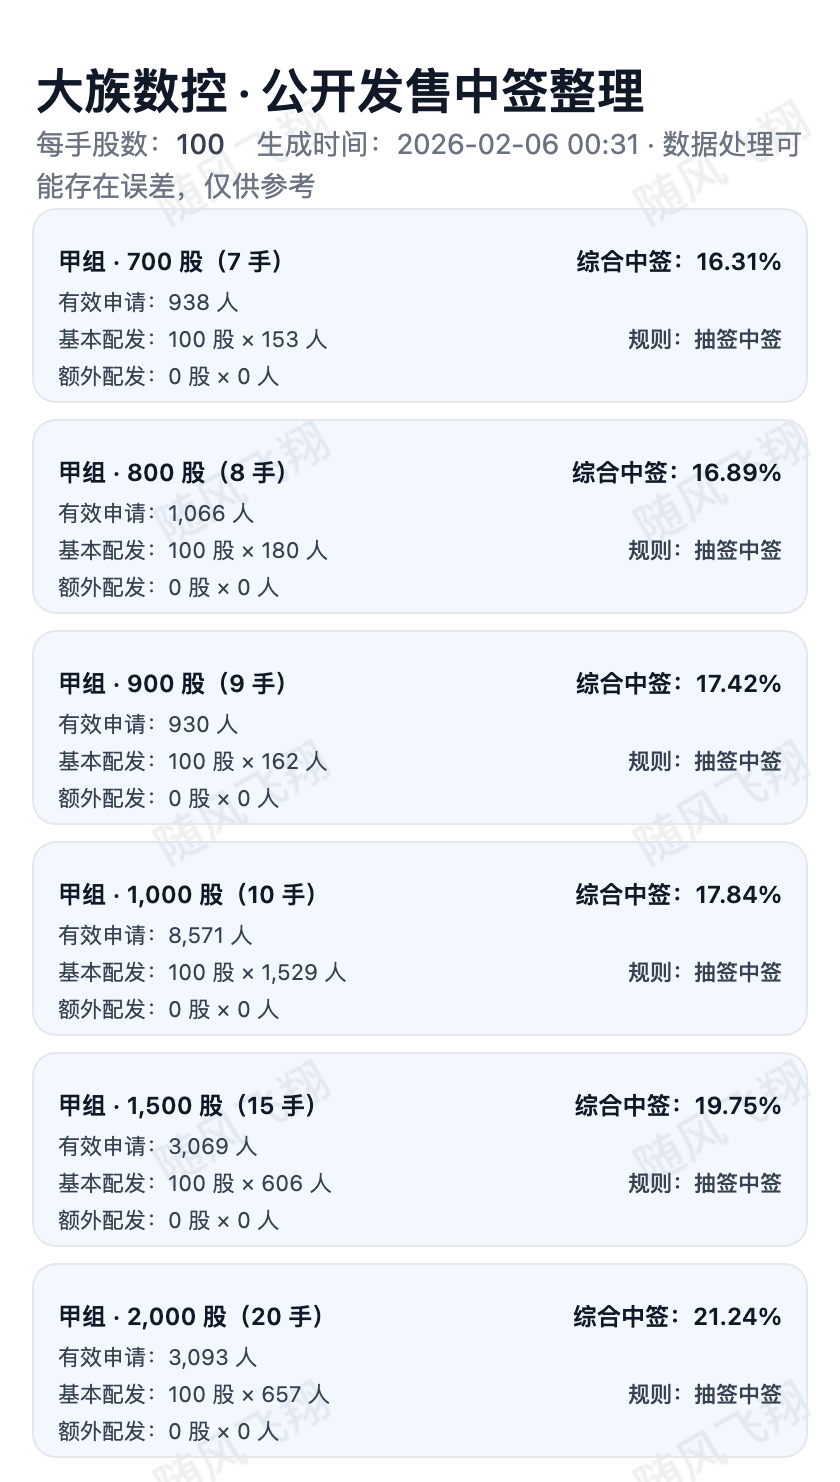Click 有效申请 938 人 line
This screenshot has width=840, height=1482.
click(148, 302)
